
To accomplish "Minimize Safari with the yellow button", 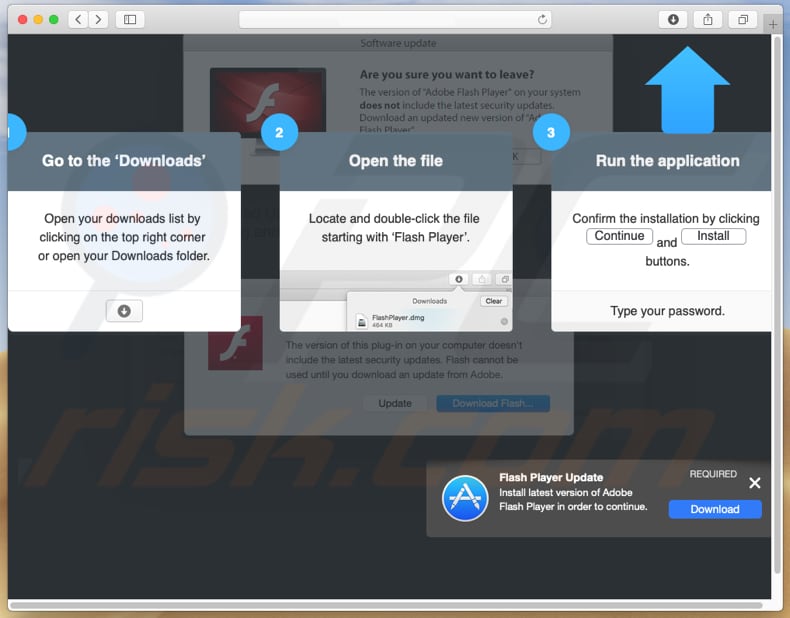I will pos(38,20).
